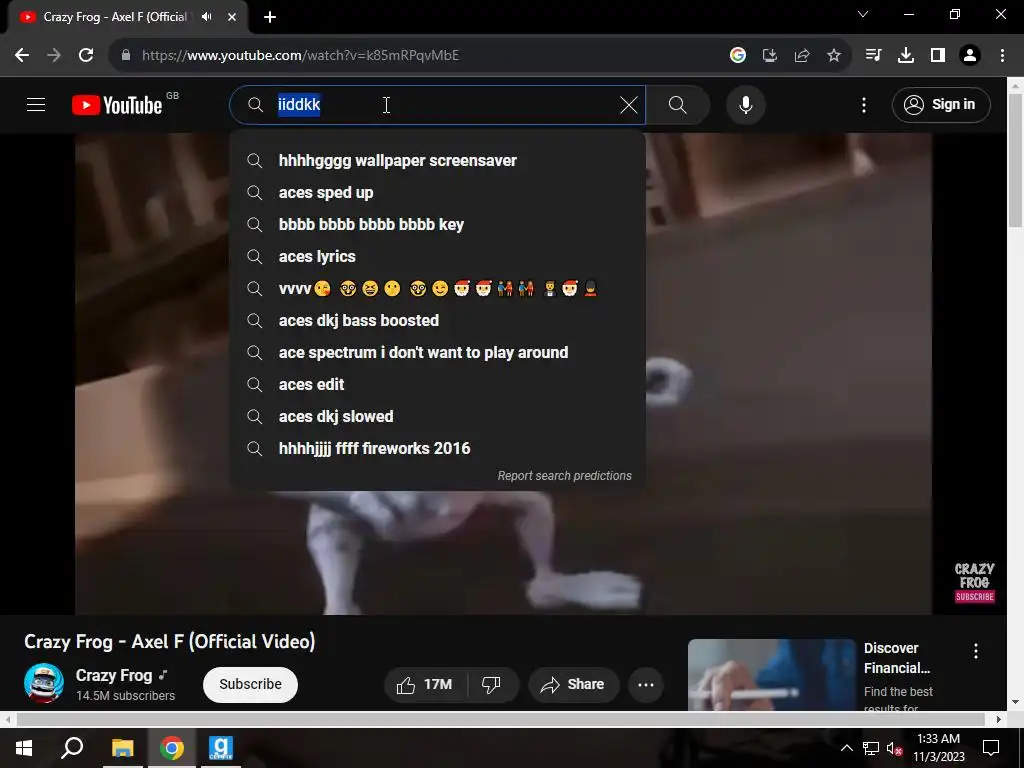Go to the YouTube home logo
This screenshot has width=1024, height=768.
pyautogui.click(x=118, y=104)
